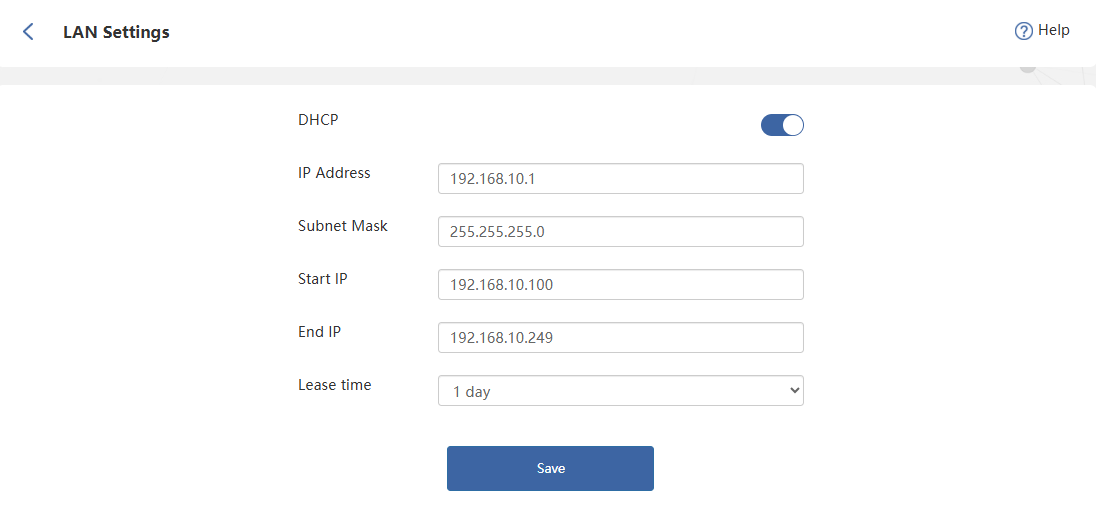Select the Subnet Mask label text
Screen dimensions: 1096x520
[x=343, y=226]
